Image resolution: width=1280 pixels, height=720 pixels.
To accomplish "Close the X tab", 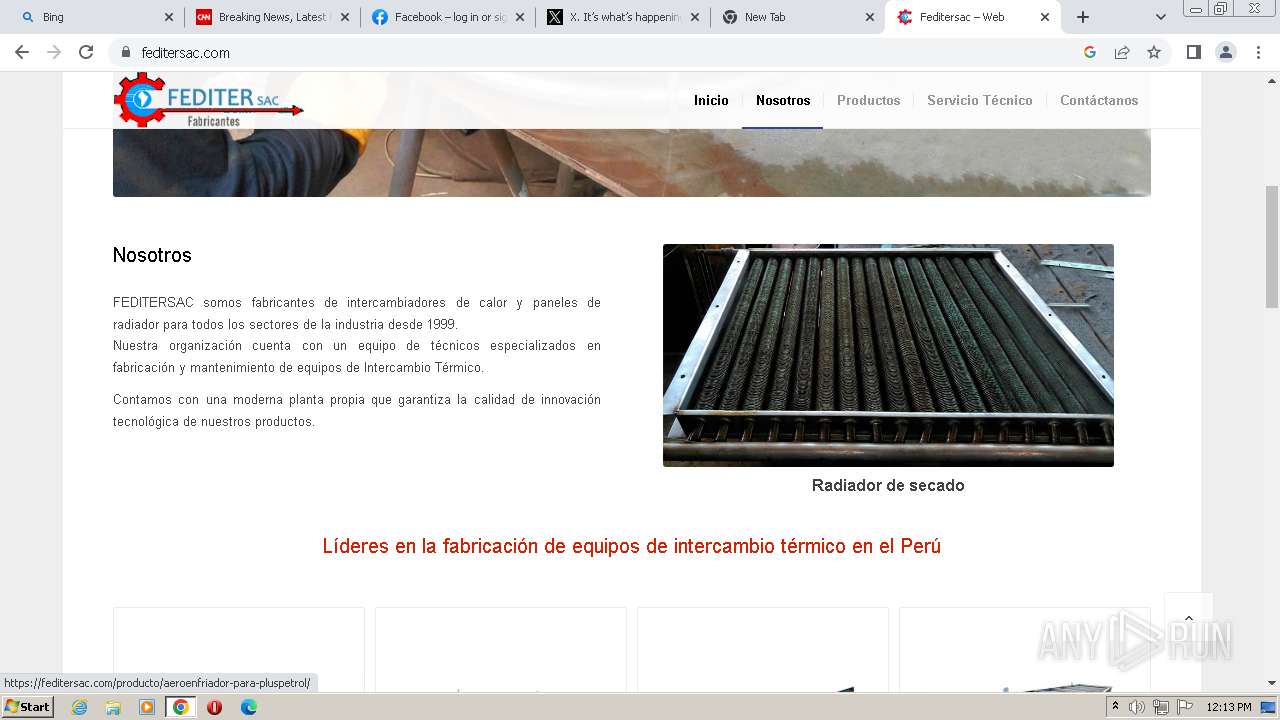I will (695, 17).
